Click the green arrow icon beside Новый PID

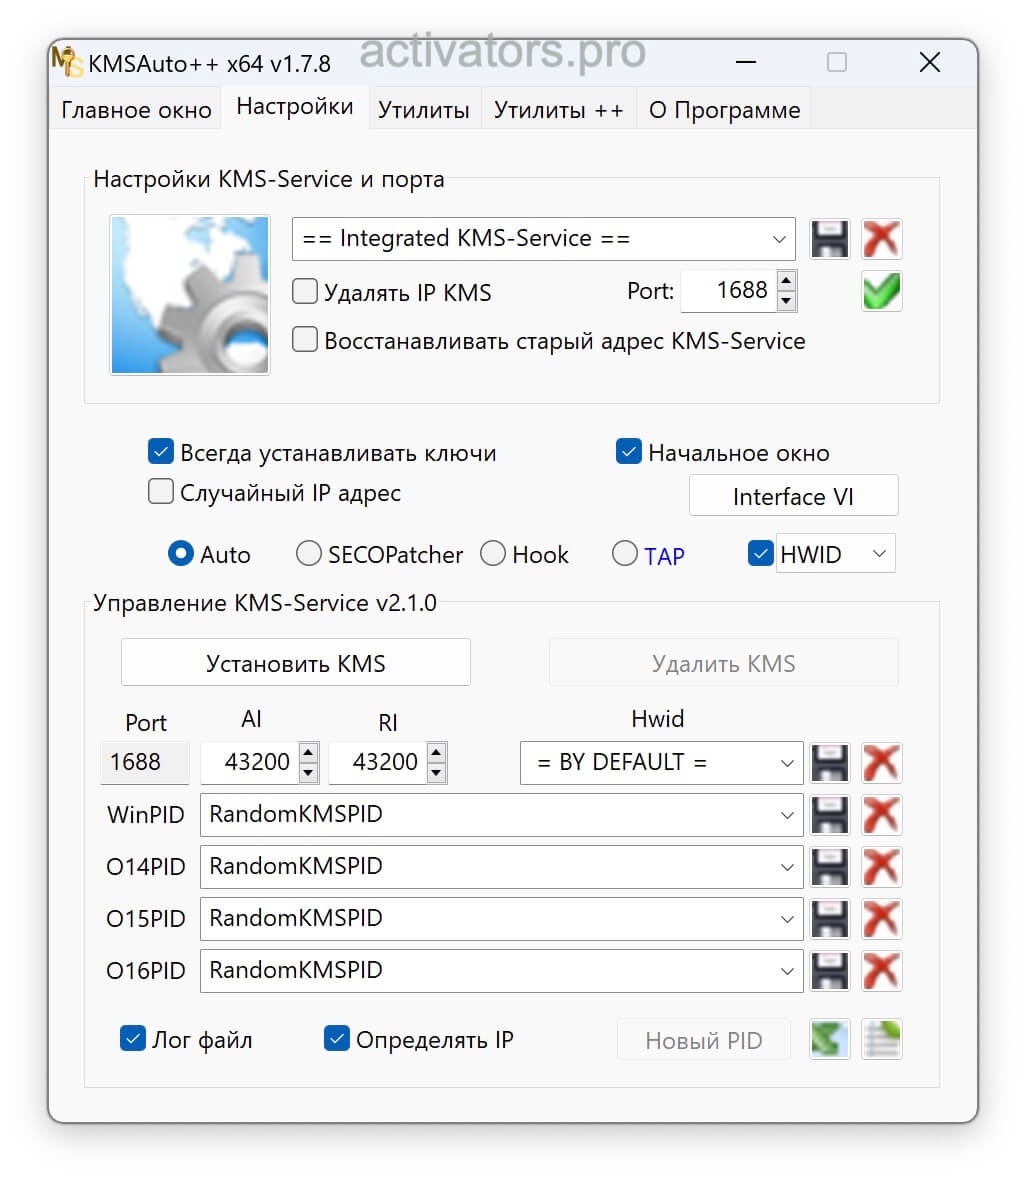pyautogui.click(x=829, y=1039)
